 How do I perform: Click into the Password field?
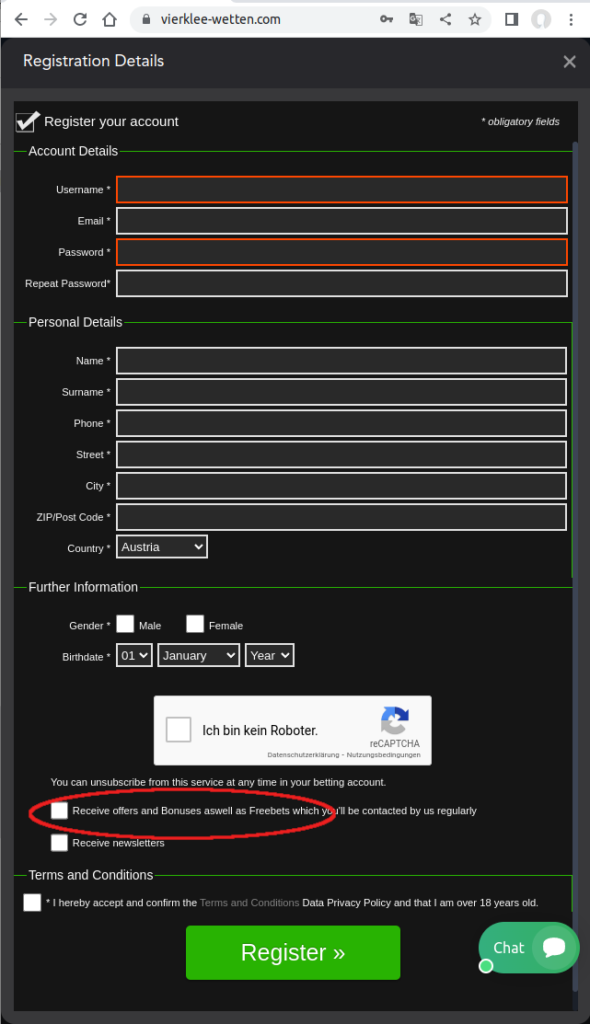pyautogui.click(x=342, y=252)
